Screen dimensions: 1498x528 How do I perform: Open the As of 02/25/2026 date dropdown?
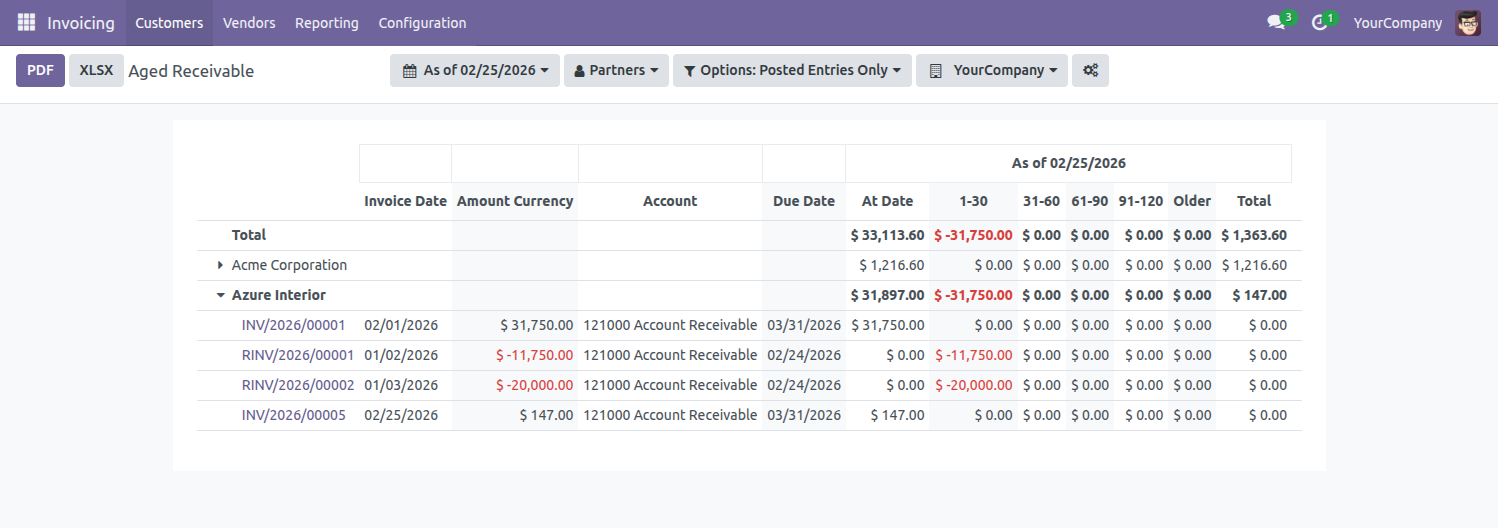tap(475, 70)
